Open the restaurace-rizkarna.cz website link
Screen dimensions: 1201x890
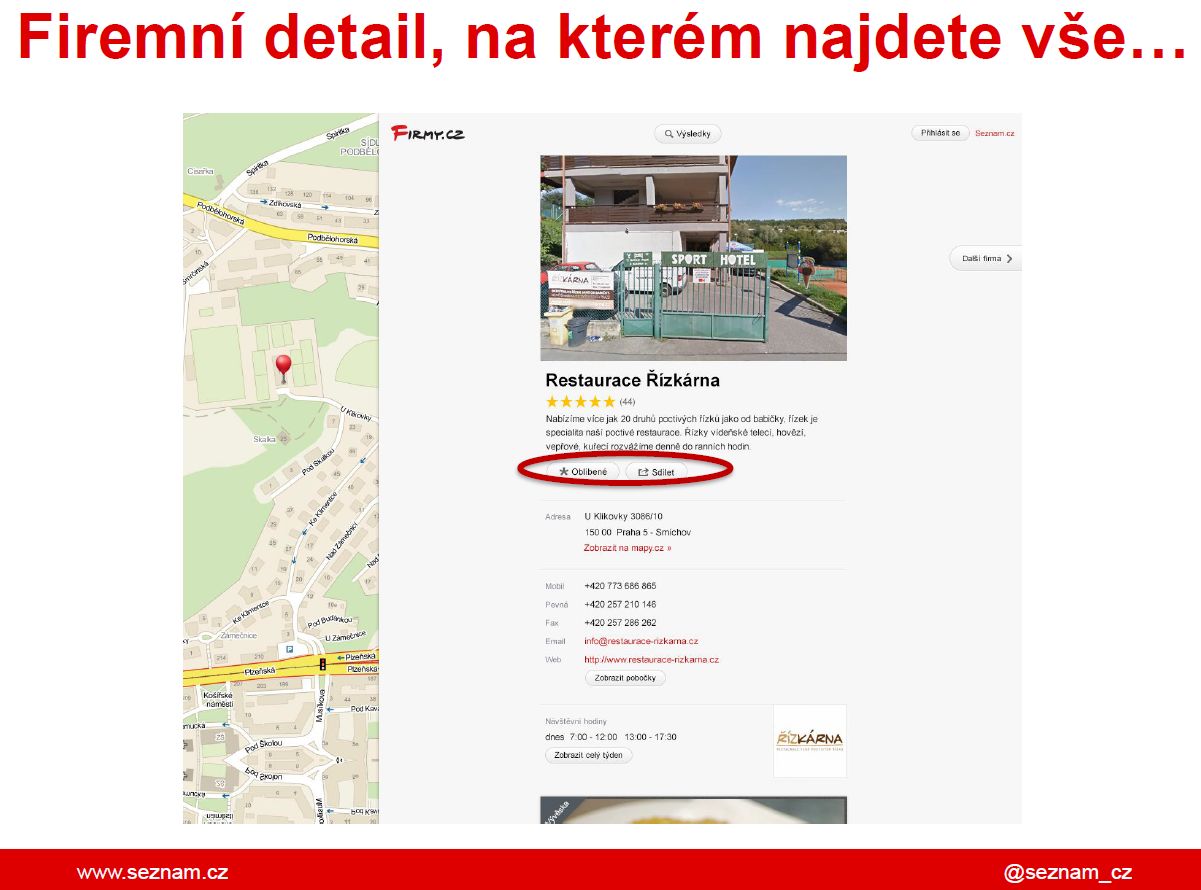click(654, 659)
